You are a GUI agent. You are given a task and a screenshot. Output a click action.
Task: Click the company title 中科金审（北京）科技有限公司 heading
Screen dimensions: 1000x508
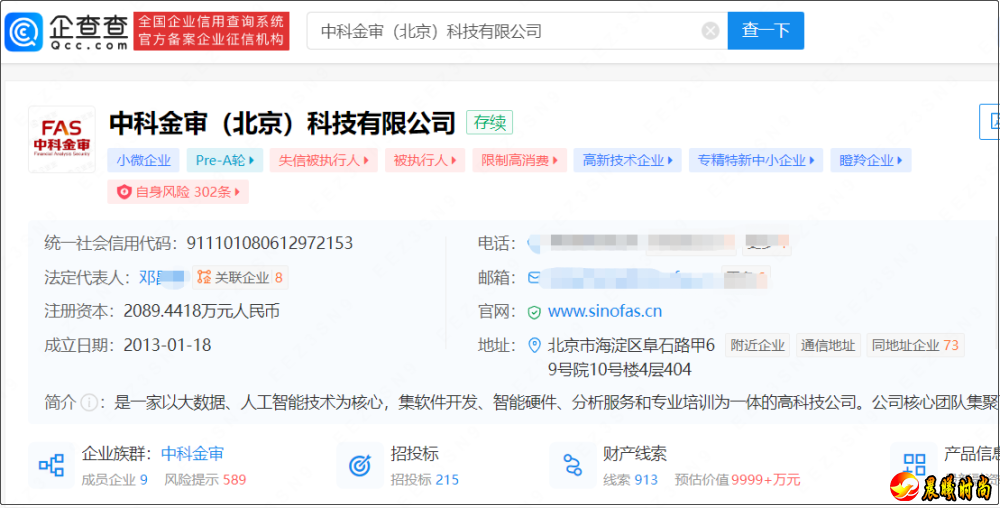pyautogui.click(x=282, y=123)
